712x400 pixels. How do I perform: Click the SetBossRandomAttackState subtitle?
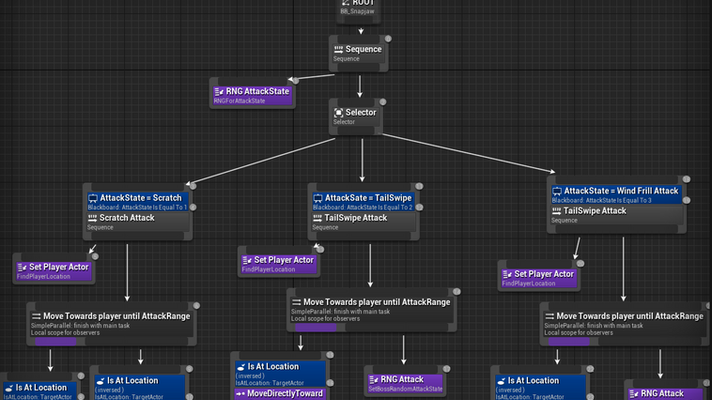tap(405, 389)
